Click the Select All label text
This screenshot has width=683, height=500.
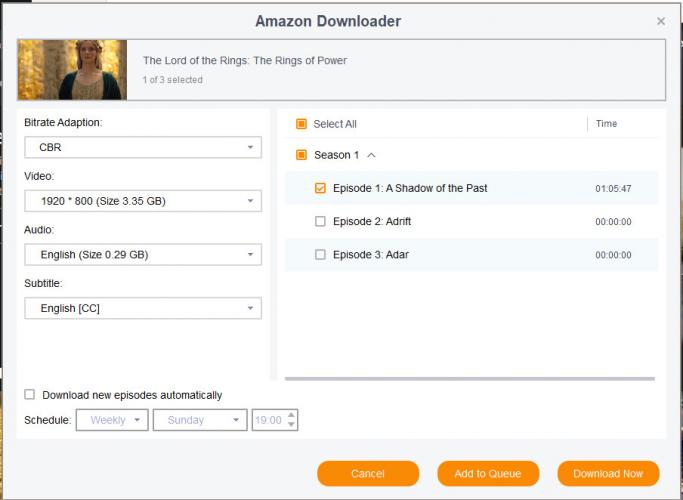point(335,124)
